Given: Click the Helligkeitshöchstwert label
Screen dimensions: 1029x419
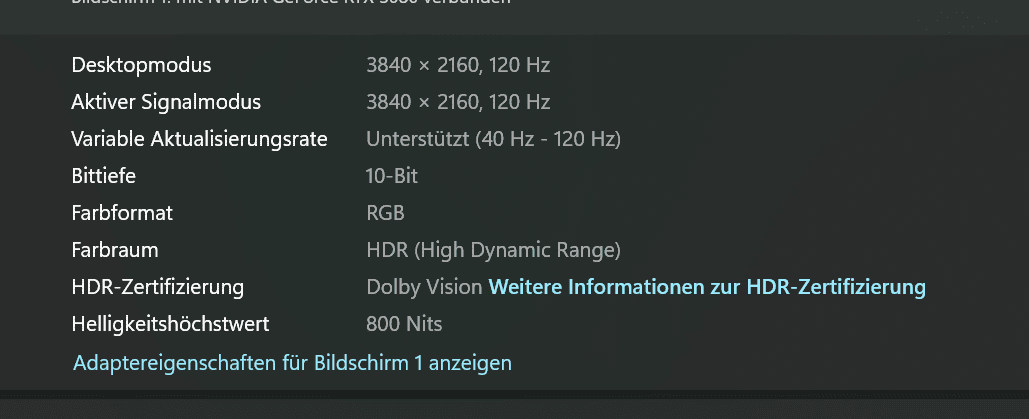Looking at the screenshot, I should [x=170, y=324].
